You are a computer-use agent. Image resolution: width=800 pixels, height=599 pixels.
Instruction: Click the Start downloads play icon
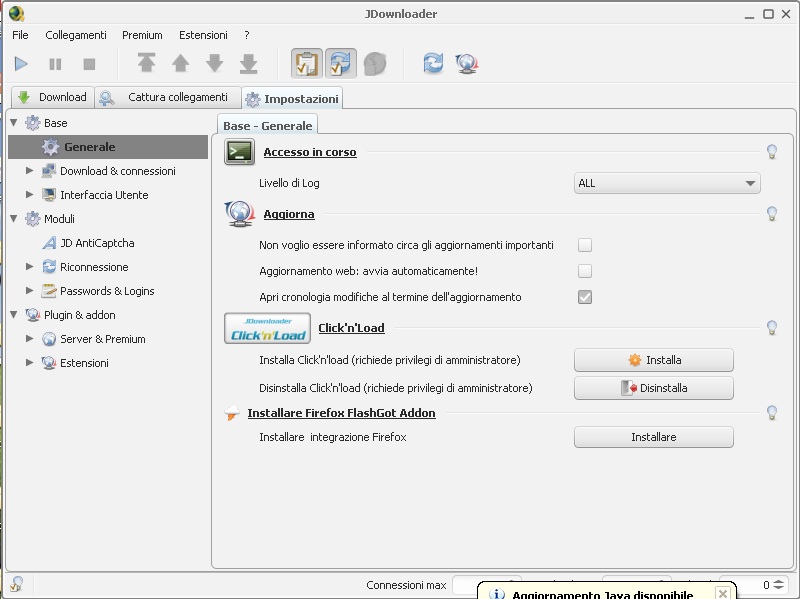[21, 64]
